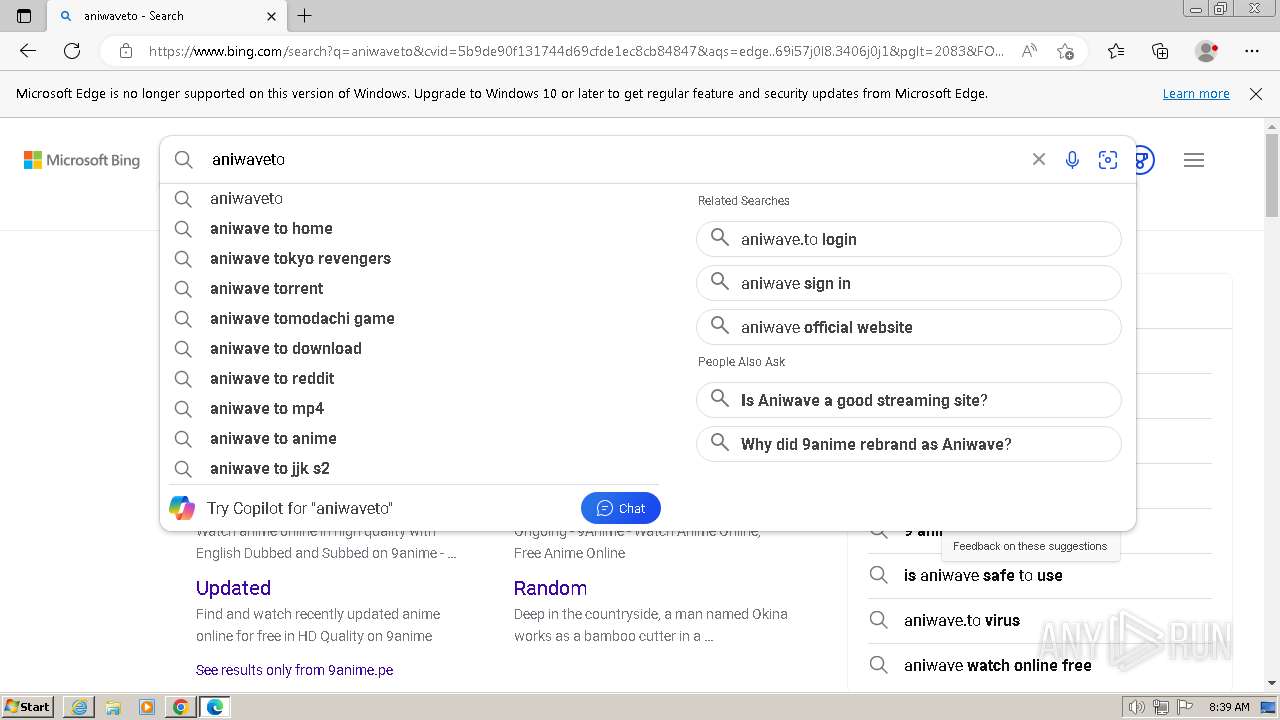
Task: Click the Copilot logo icon
Action: pyautogui.click(x=182, y=508)
